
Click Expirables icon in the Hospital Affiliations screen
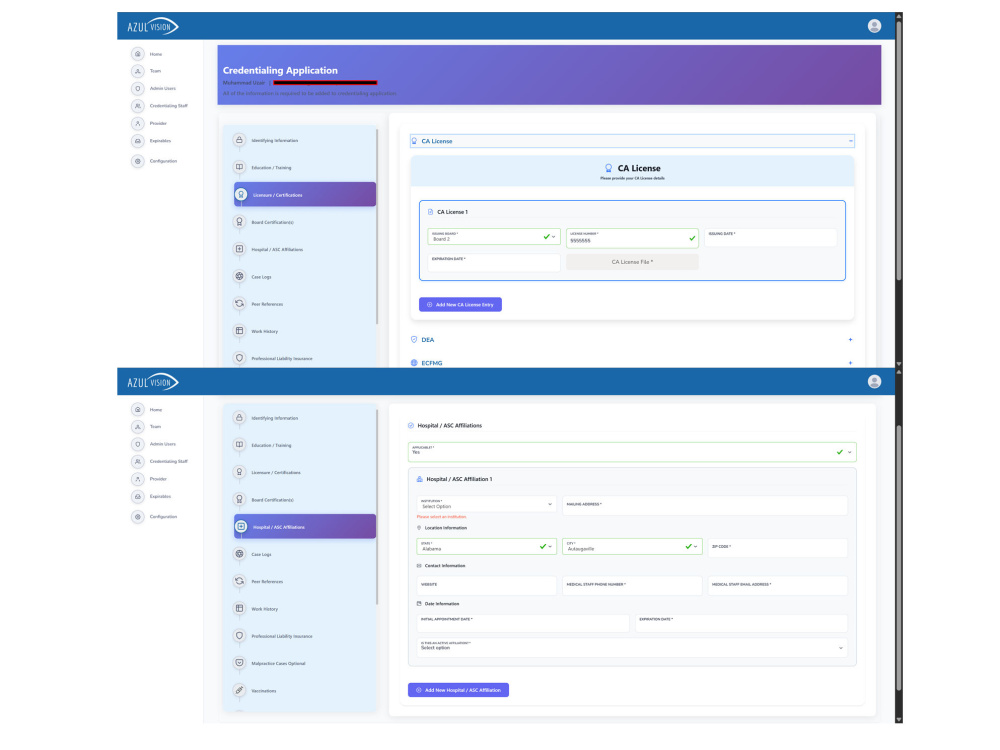pos(138,496)
